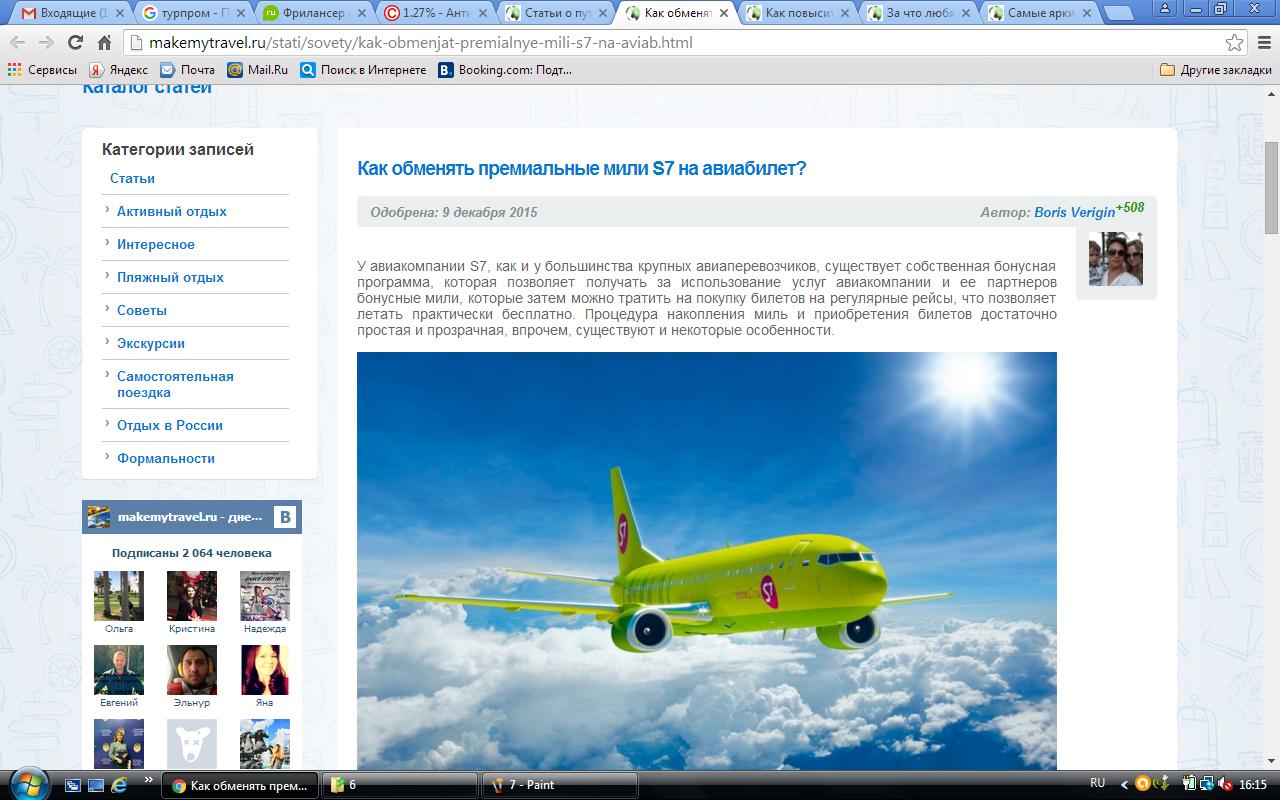
Task: Switch to the Paint window in taskbar
Action: pyautogui.click(x=560, y=785)
